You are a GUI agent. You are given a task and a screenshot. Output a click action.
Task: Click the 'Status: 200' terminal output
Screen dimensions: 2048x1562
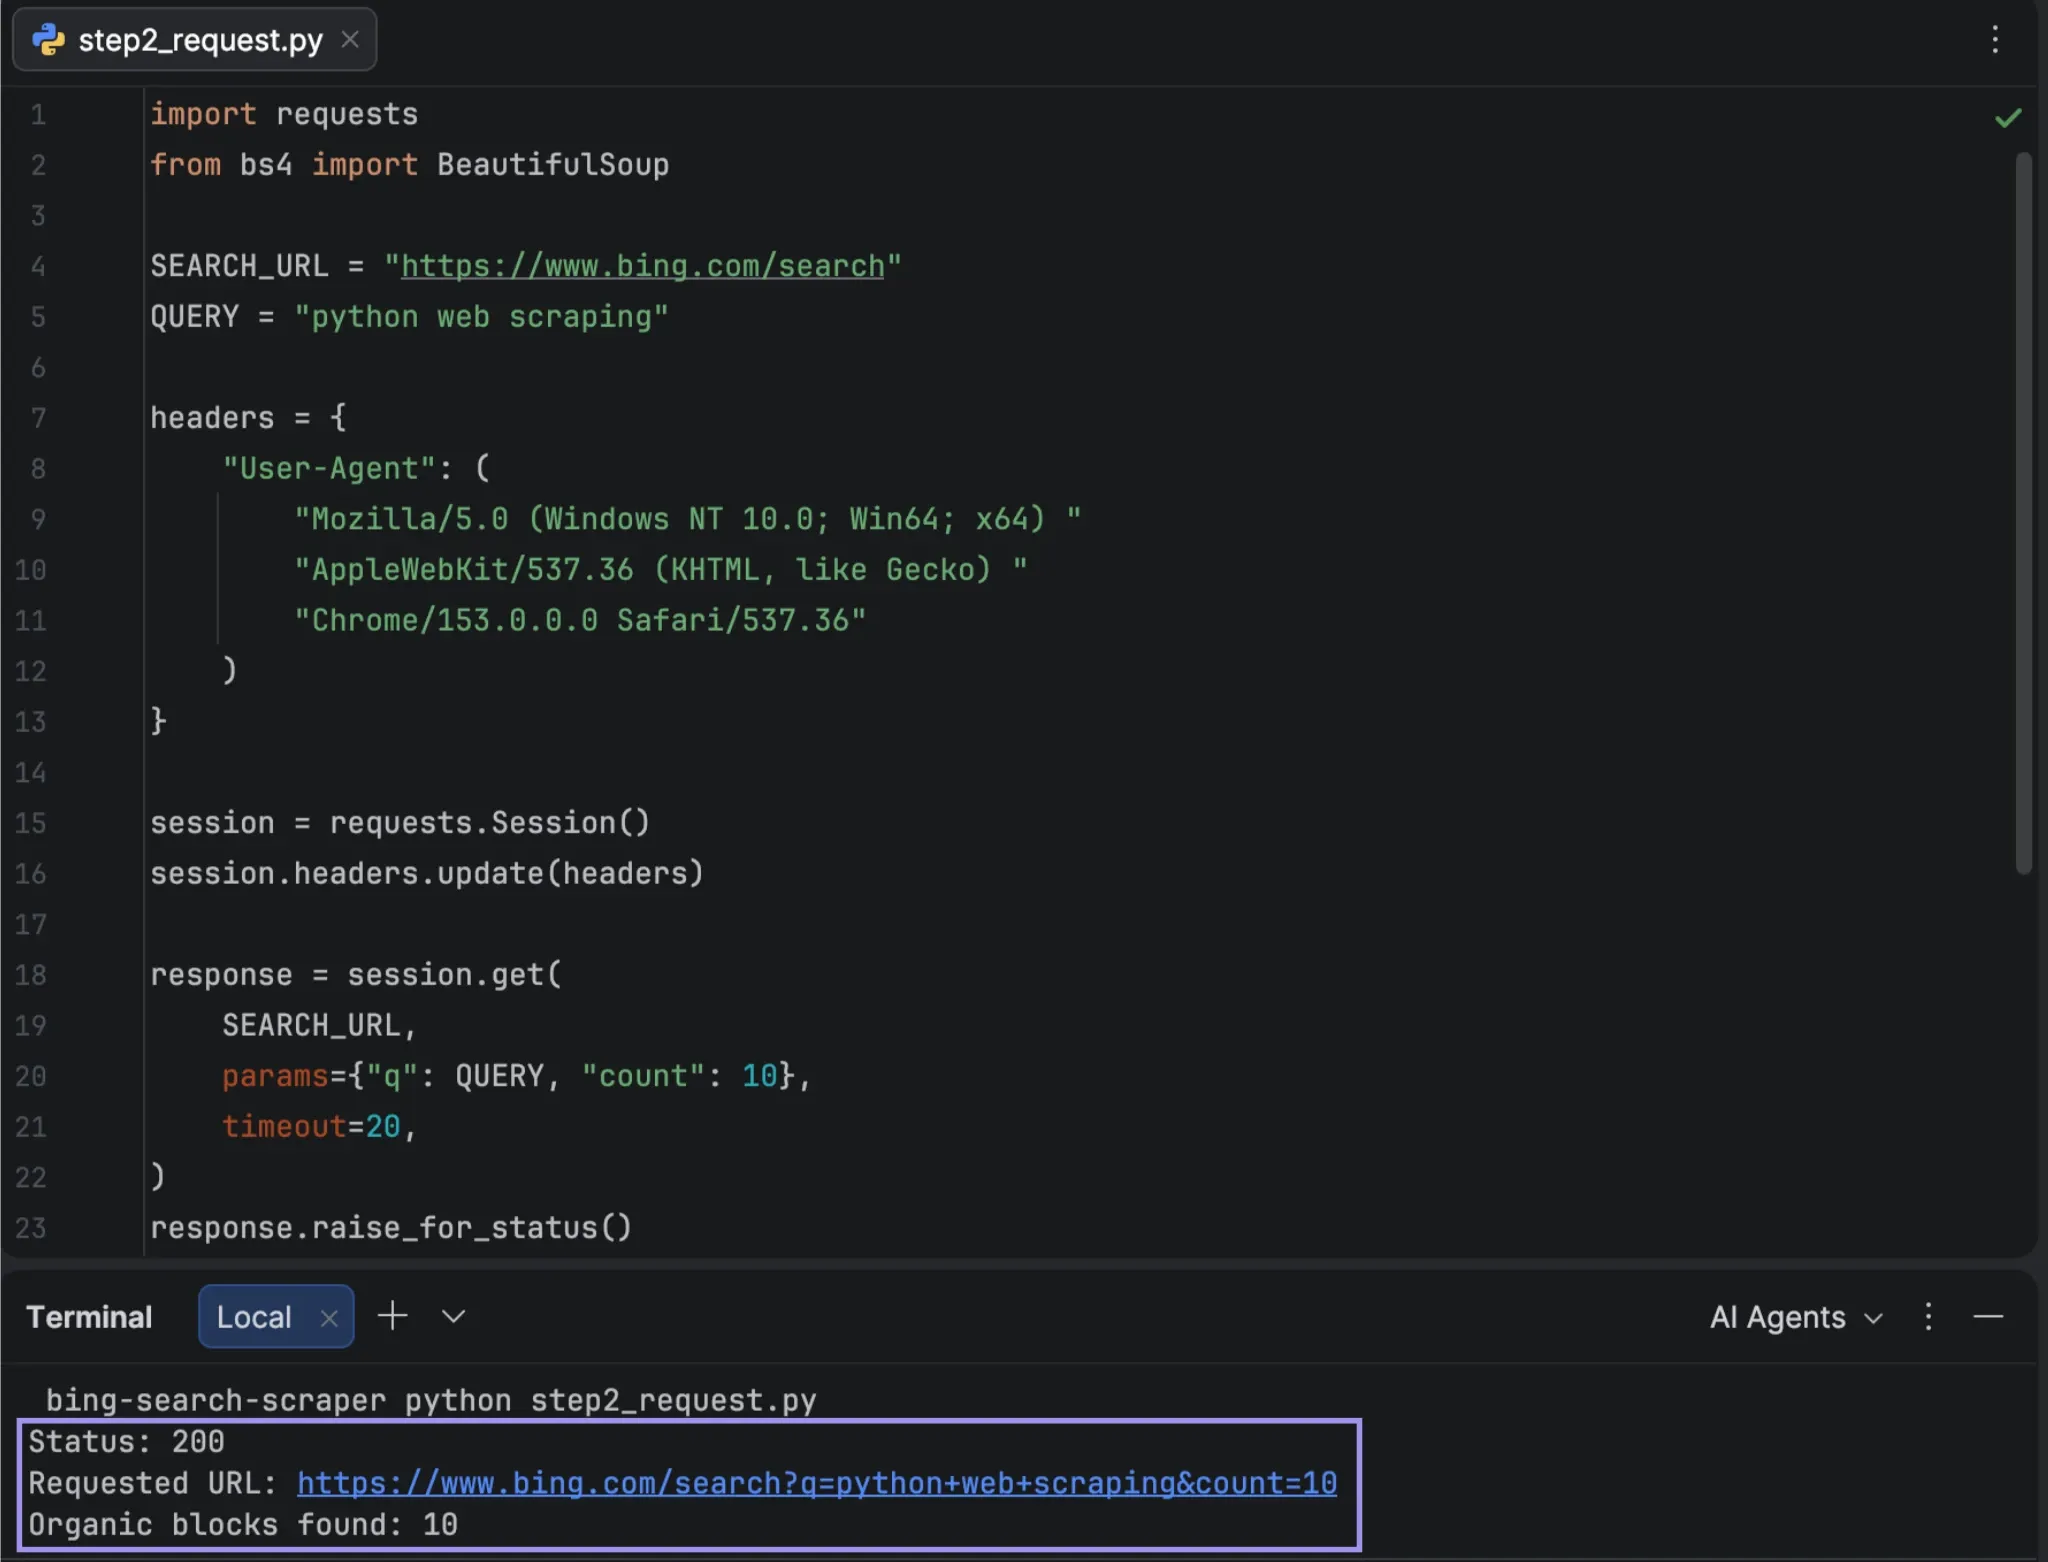click(126, 1442)
